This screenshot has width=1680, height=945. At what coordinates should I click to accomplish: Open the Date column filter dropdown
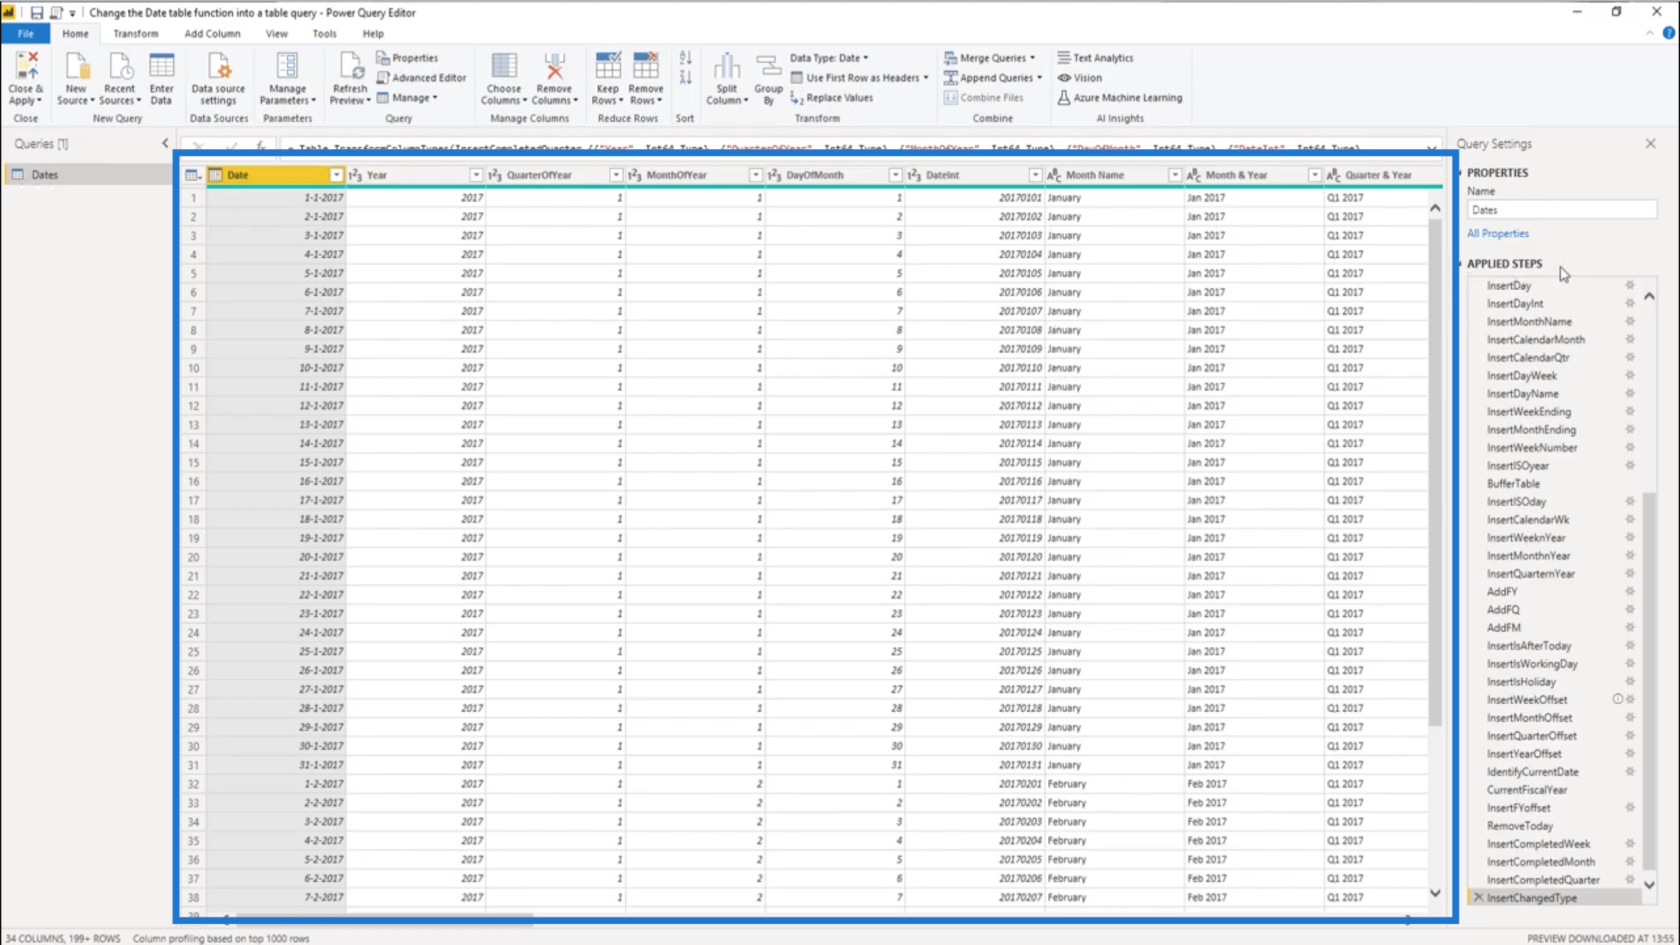click(336, 175)
